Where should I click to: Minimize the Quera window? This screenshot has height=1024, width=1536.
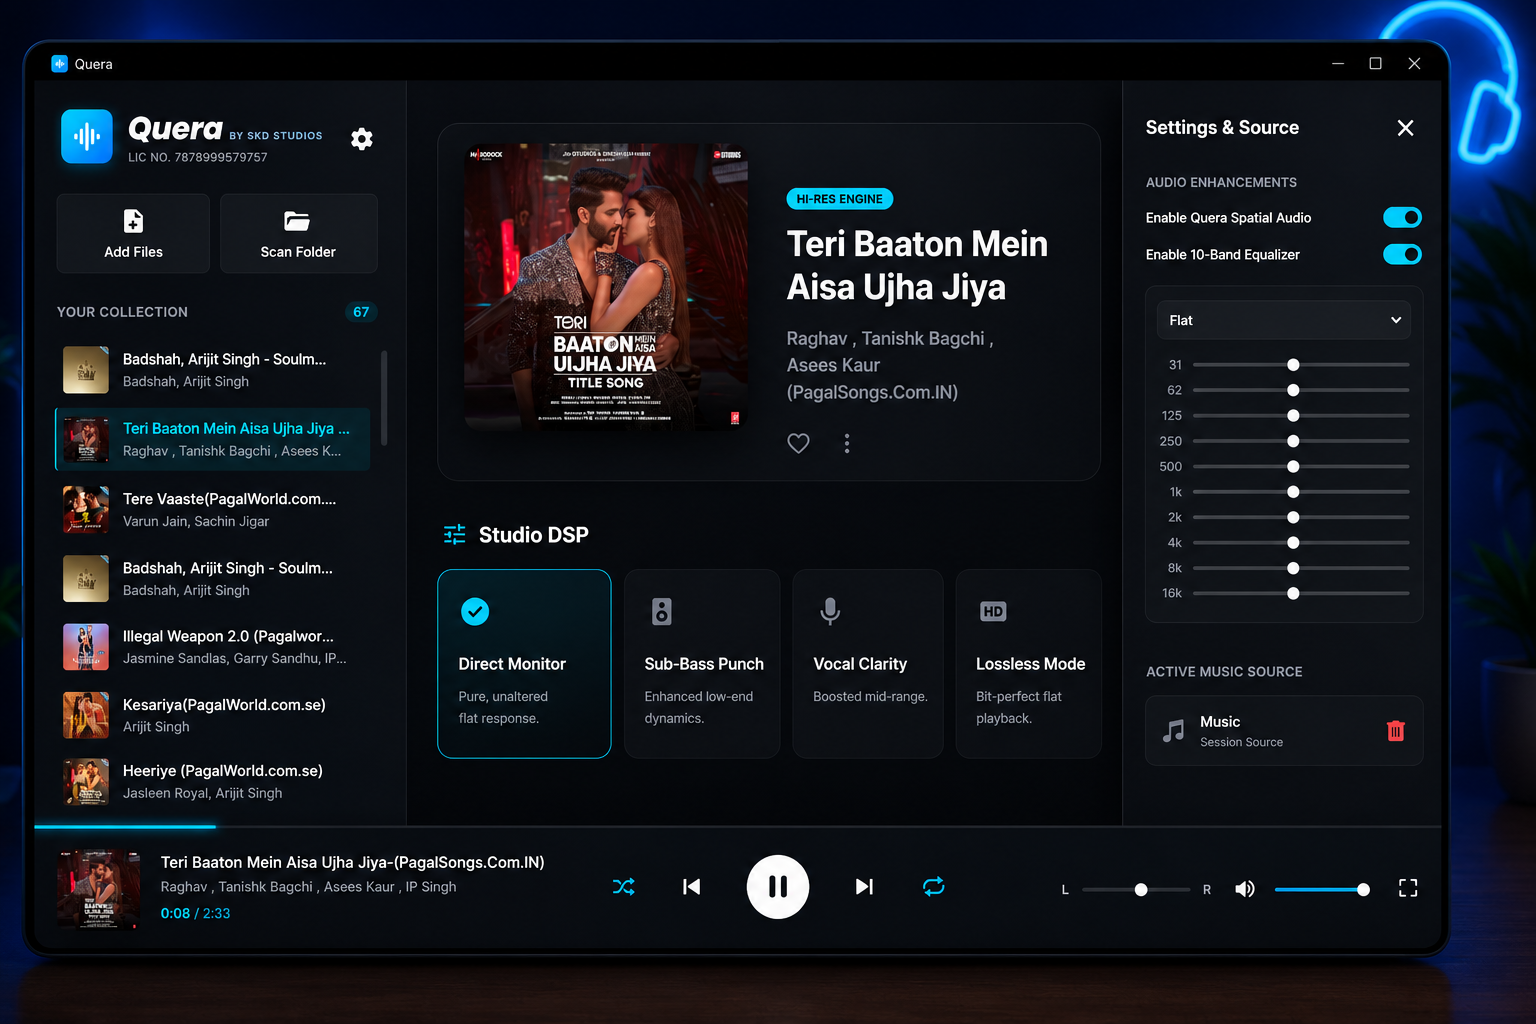[x=1338, y=63]
